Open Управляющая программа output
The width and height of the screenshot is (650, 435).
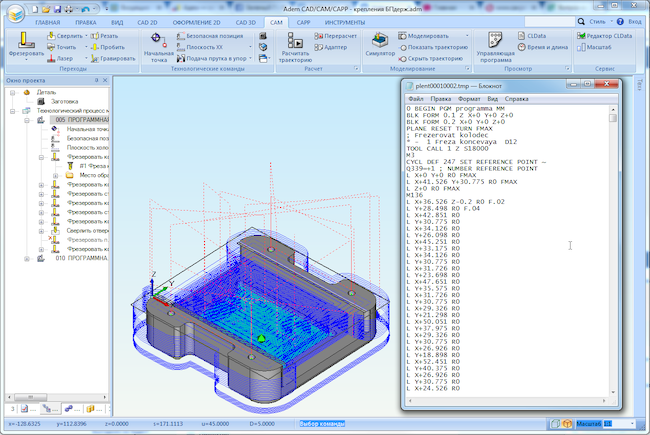point(495,42)
